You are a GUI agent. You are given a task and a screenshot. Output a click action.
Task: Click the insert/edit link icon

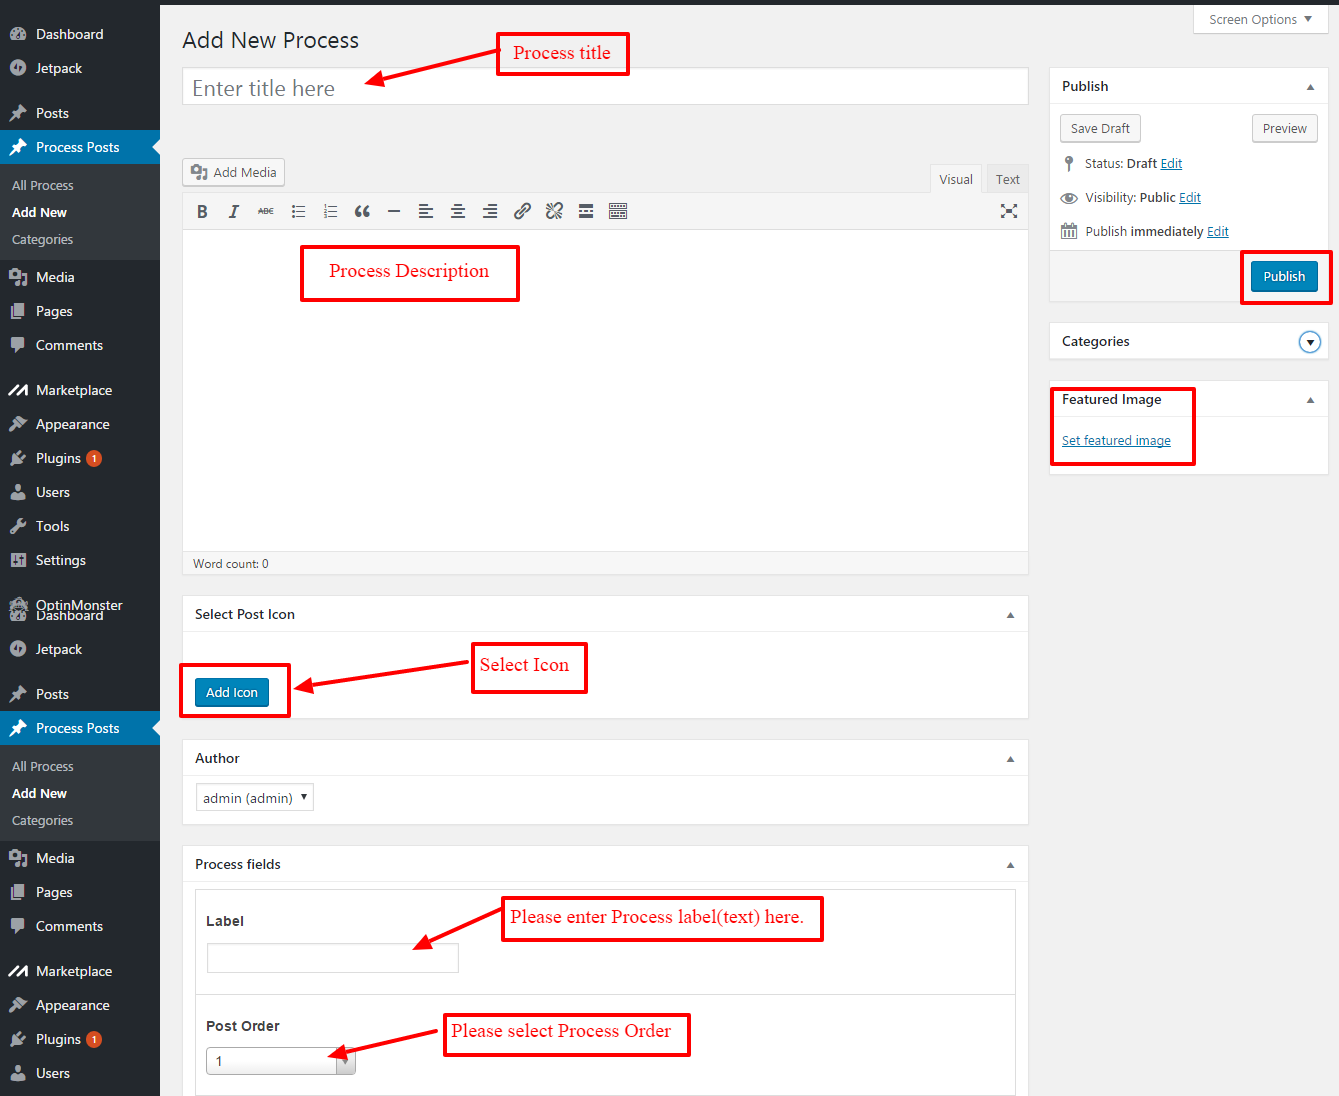522,211
